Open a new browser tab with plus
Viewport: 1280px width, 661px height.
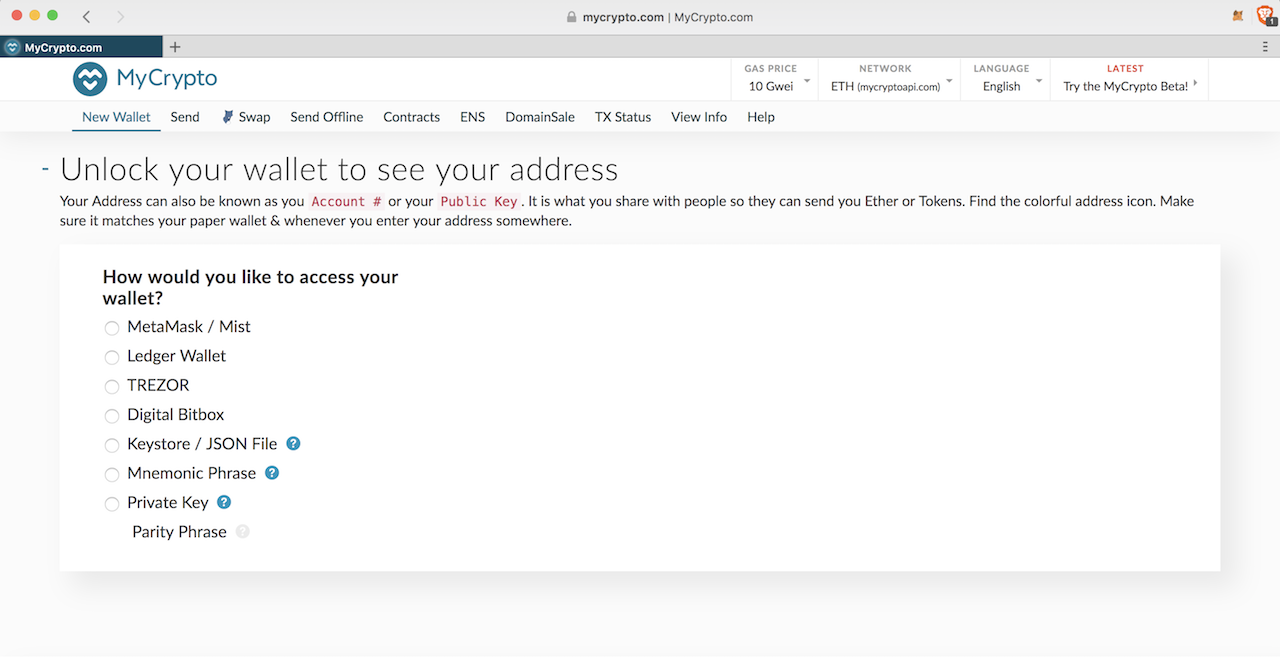click(x=175, y=47)
